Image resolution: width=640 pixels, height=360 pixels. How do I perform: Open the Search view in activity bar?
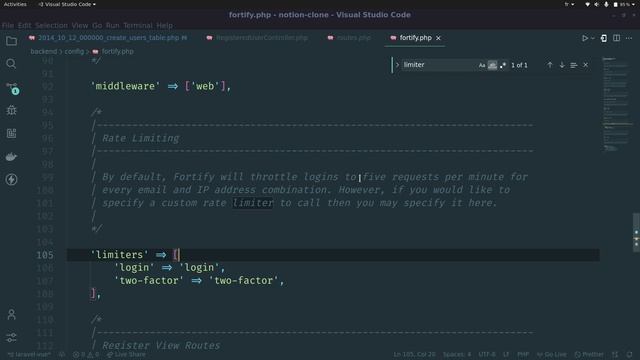(x=11, y=64)
